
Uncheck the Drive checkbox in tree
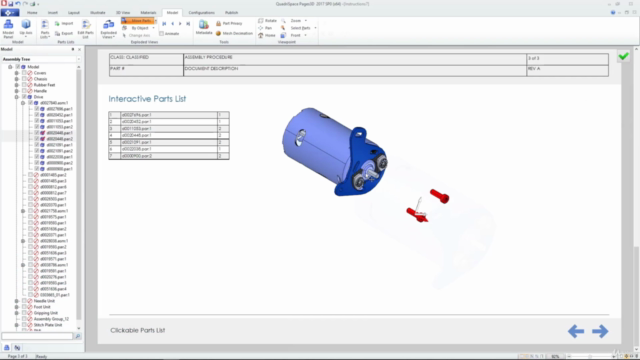(24, 97)
